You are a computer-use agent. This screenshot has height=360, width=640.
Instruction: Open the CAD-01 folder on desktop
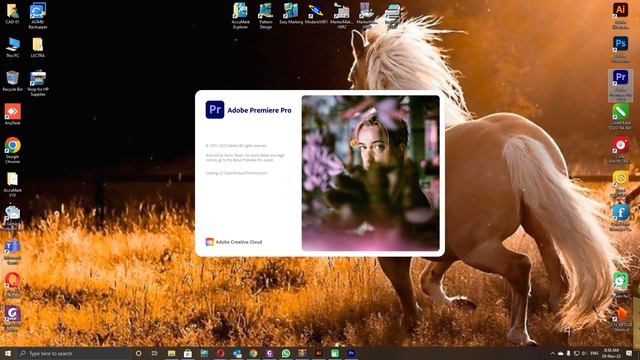[x=12, y=13]
